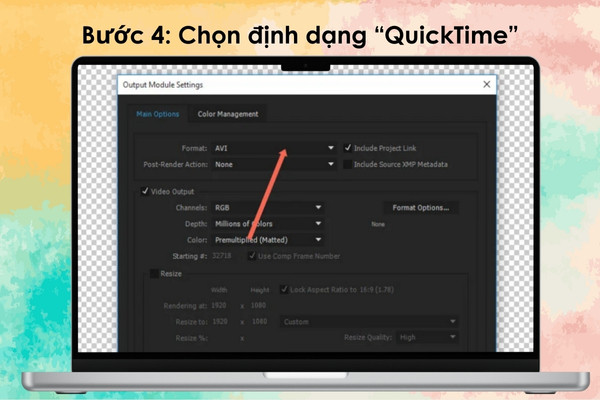This screenshot has height=400, width=600.
Task: Enable Include Source XMP Metadata checkbox
Action: (347, 164)
